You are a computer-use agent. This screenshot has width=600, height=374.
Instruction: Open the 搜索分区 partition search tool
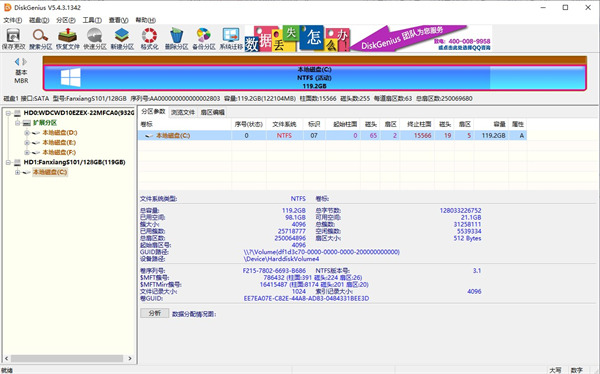41,39
